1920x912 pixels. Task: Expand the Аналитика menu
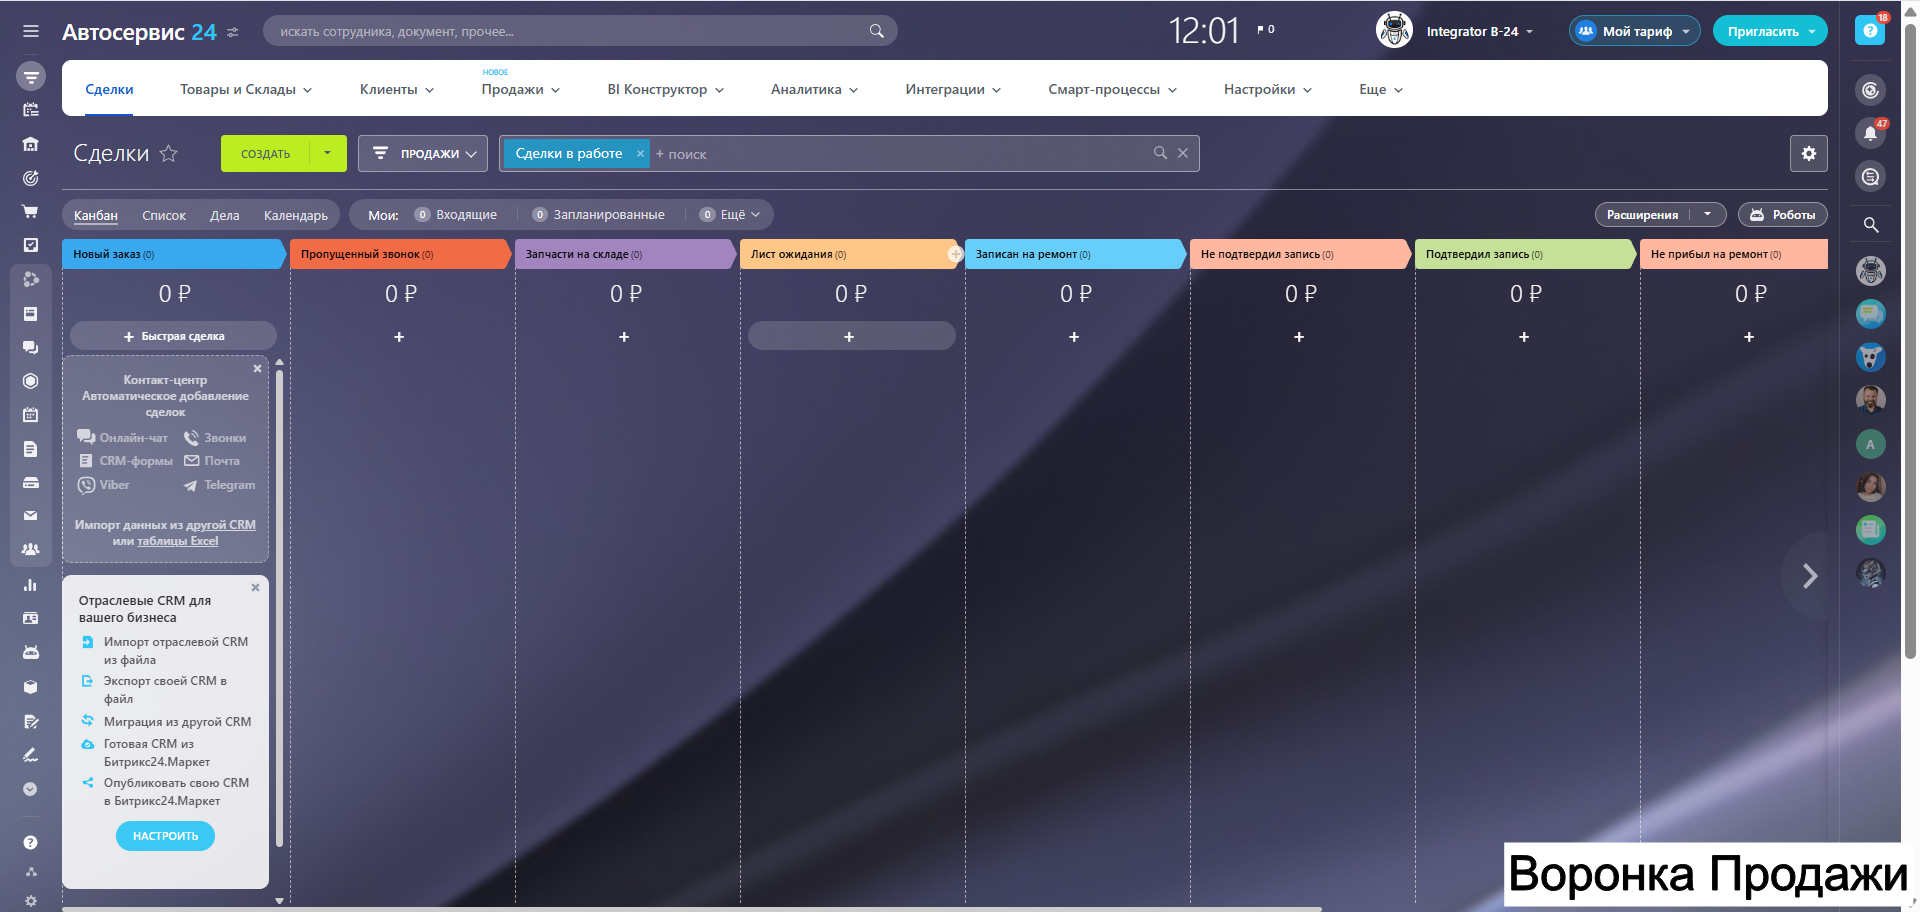tap(815, 89)
